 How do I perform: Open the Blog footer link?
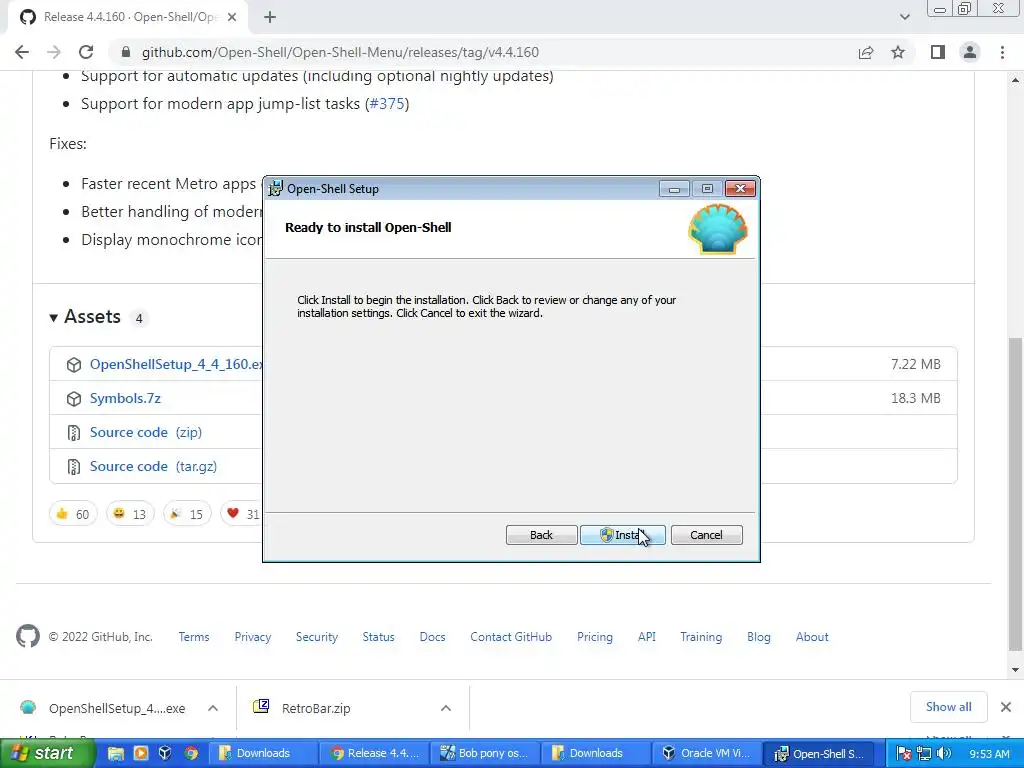coord(759,637)
